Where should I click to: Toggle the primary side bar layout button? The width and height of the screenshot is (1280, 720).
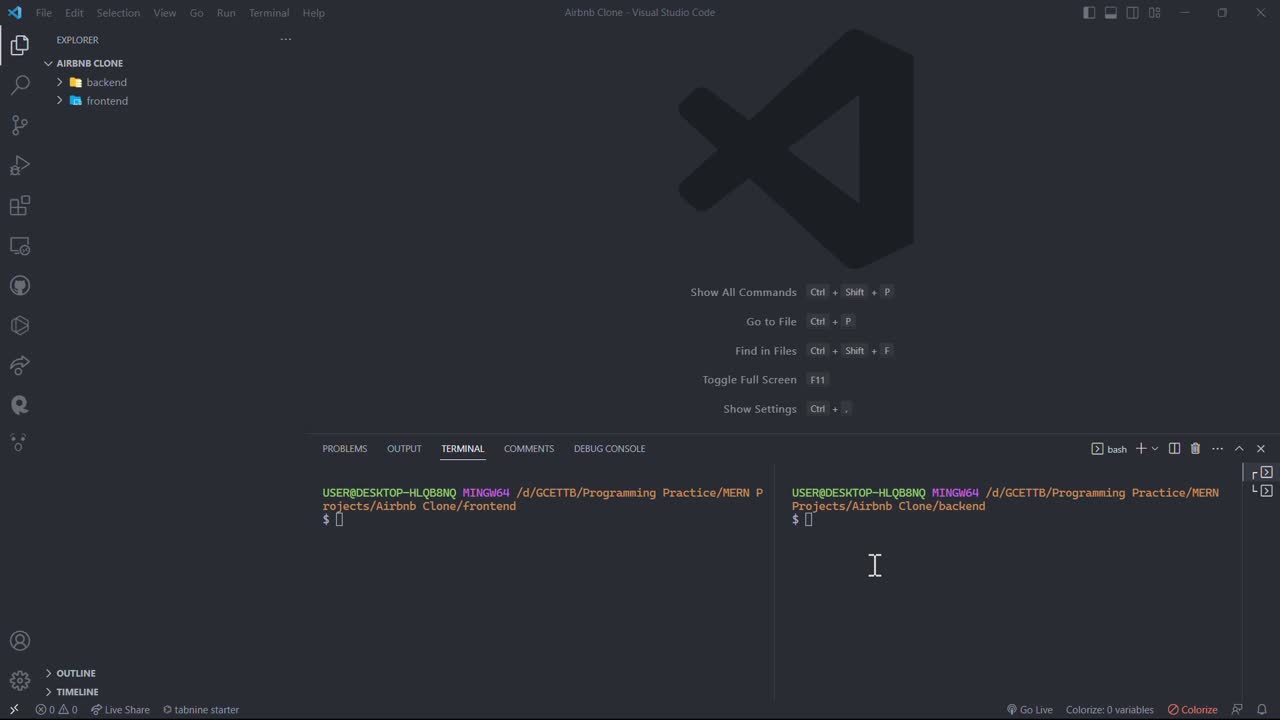pos(1089,13)
